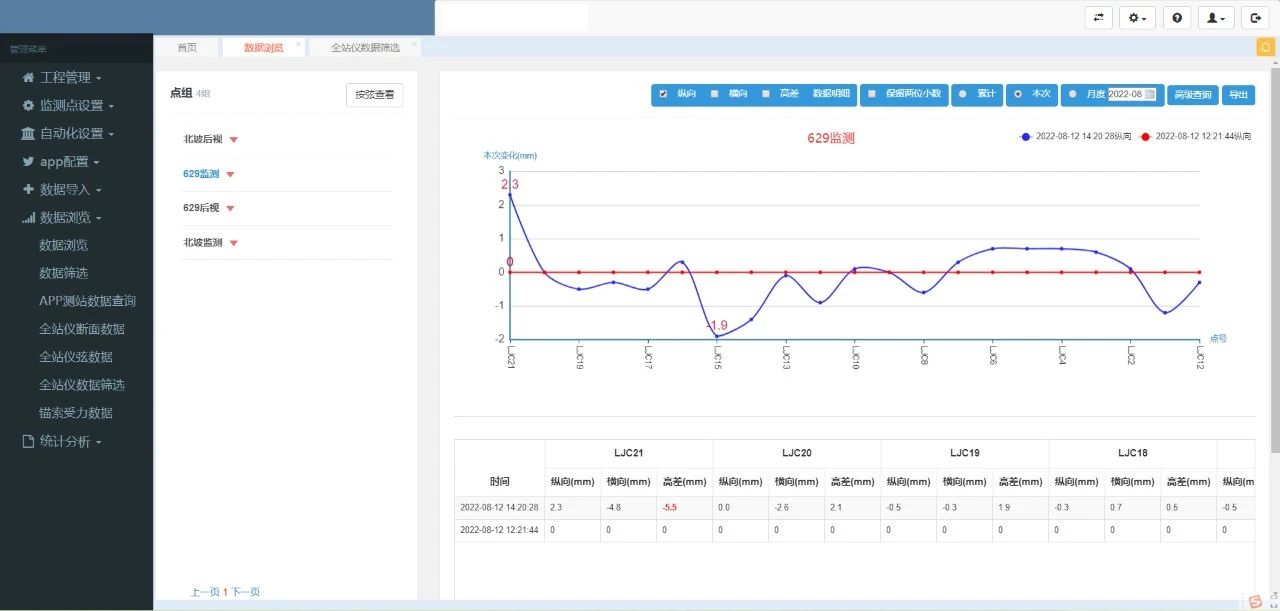Open the user account dropdown

tap(1216, 18)
